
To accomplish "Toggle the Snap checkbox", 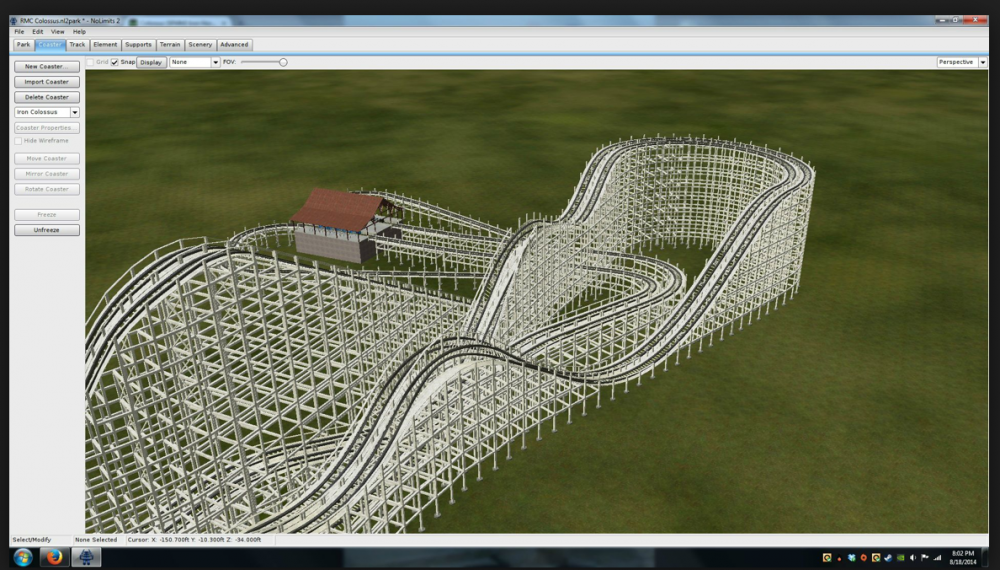I will point(115,62).
